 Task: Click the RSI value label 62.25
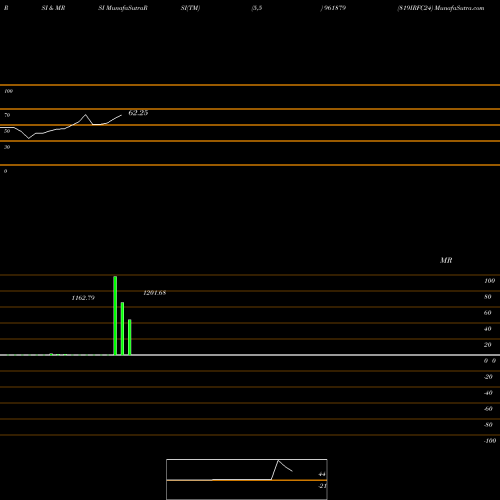coord(138,113)
